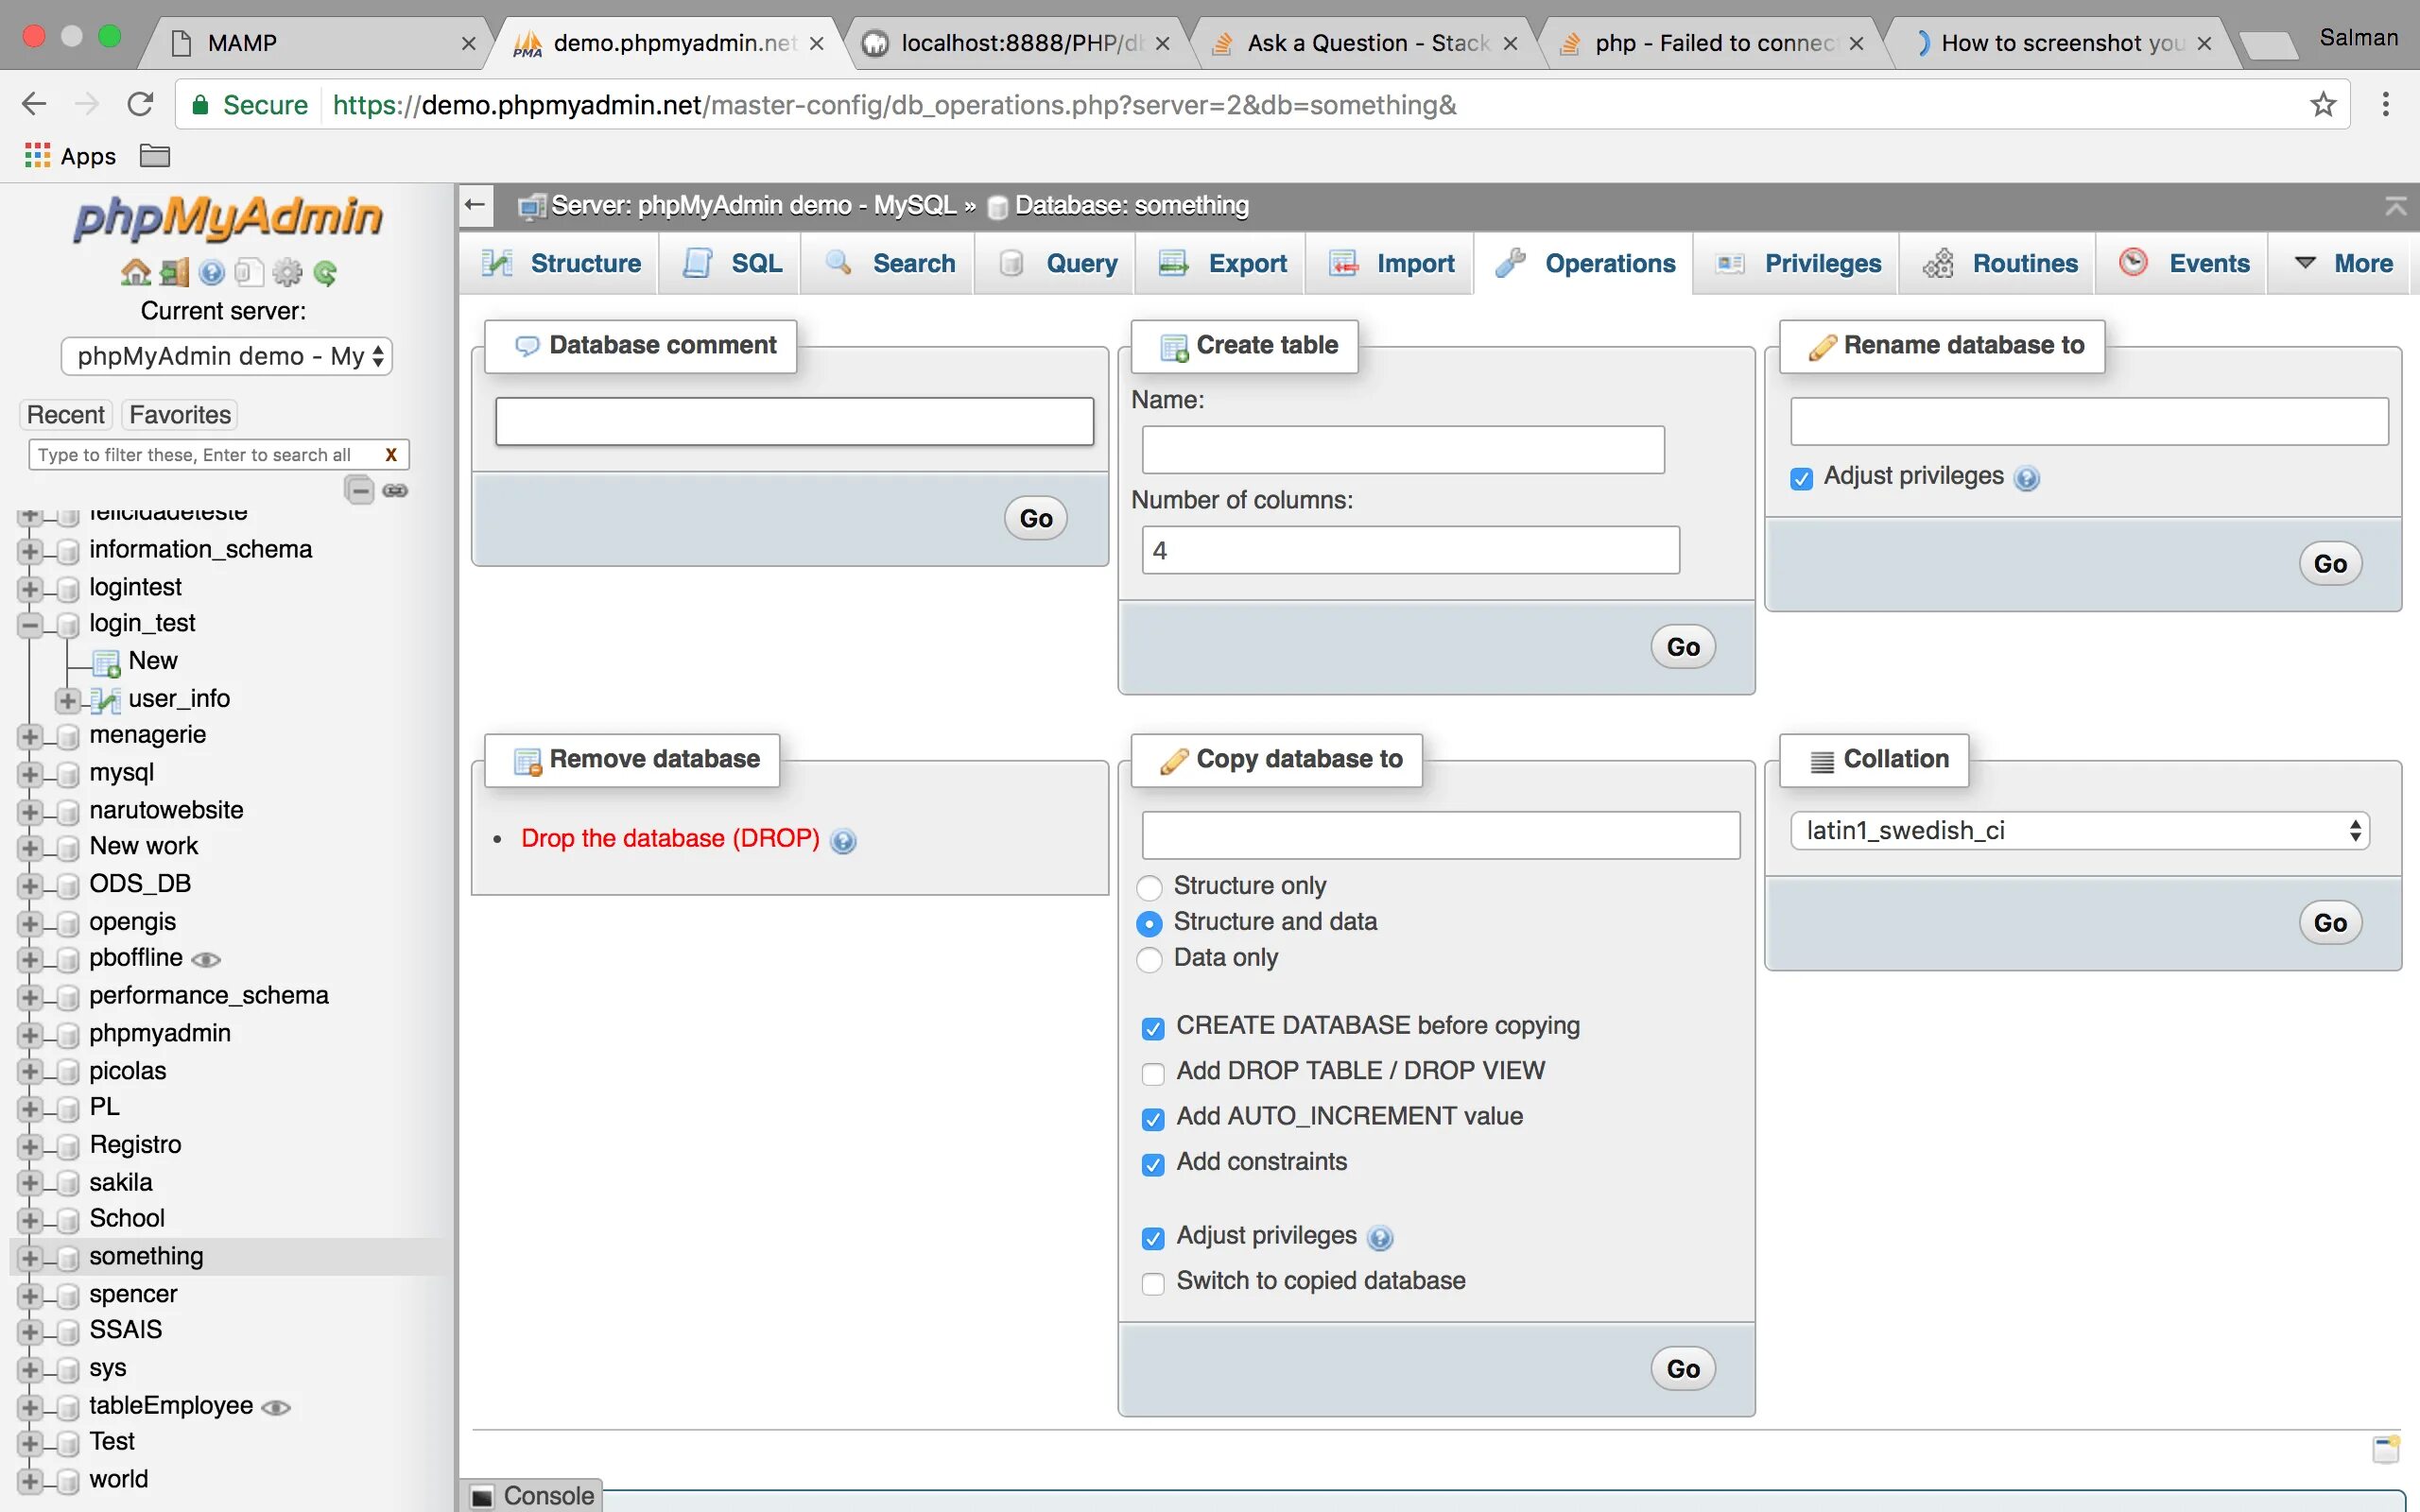2420x1512 pixels.
Task: Open the navigation panel settings gear
Action: pyautogui.click(x=287, y=272)
